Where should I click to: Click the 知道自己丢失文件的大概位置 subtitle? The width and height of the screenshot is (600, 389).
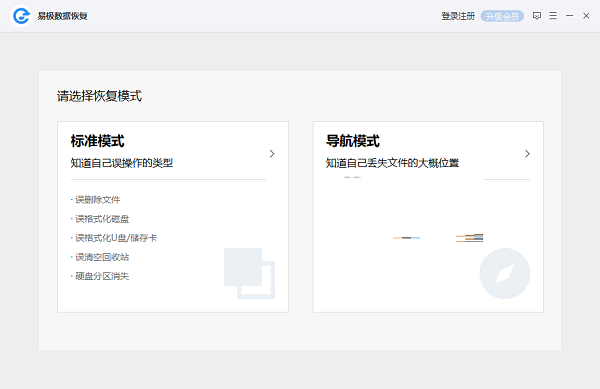pyautogui.click(x=392, y=163)
